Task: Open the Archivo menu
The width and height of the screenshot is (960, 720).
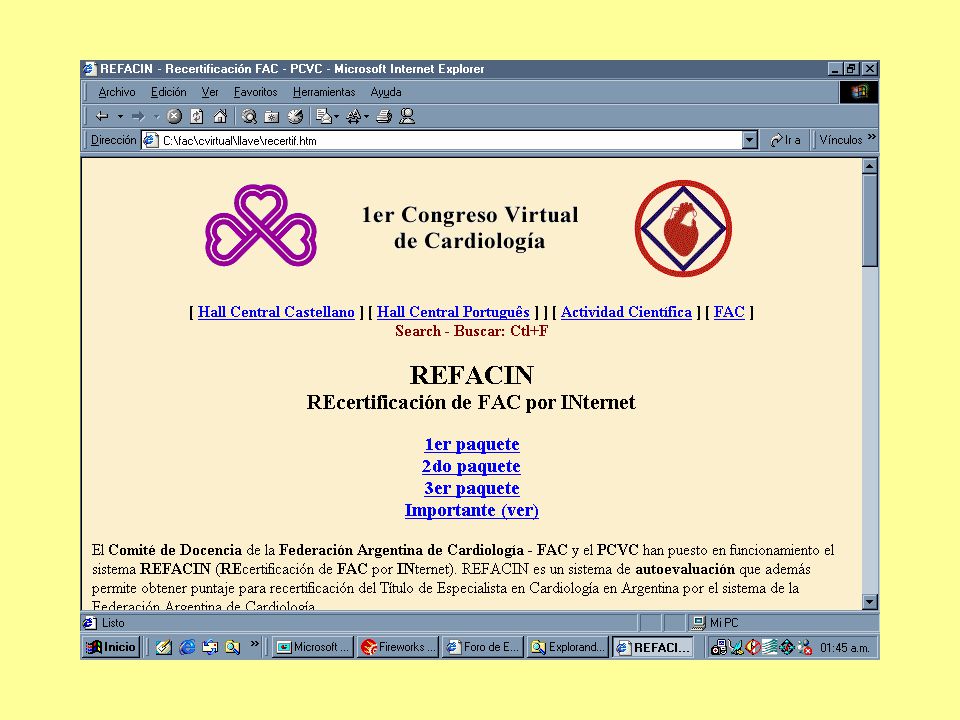Action: click(x=117, y=92)
